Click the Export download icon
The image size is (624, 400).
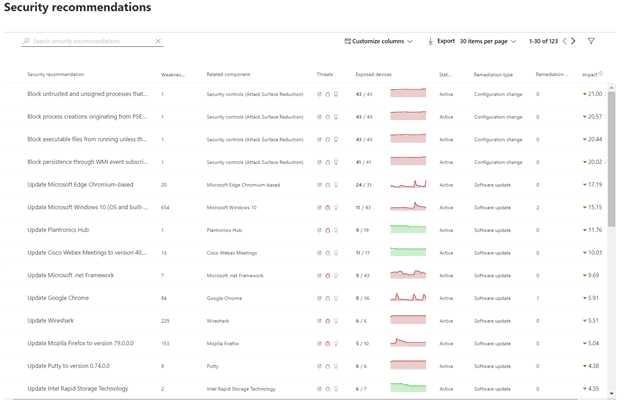430,41
